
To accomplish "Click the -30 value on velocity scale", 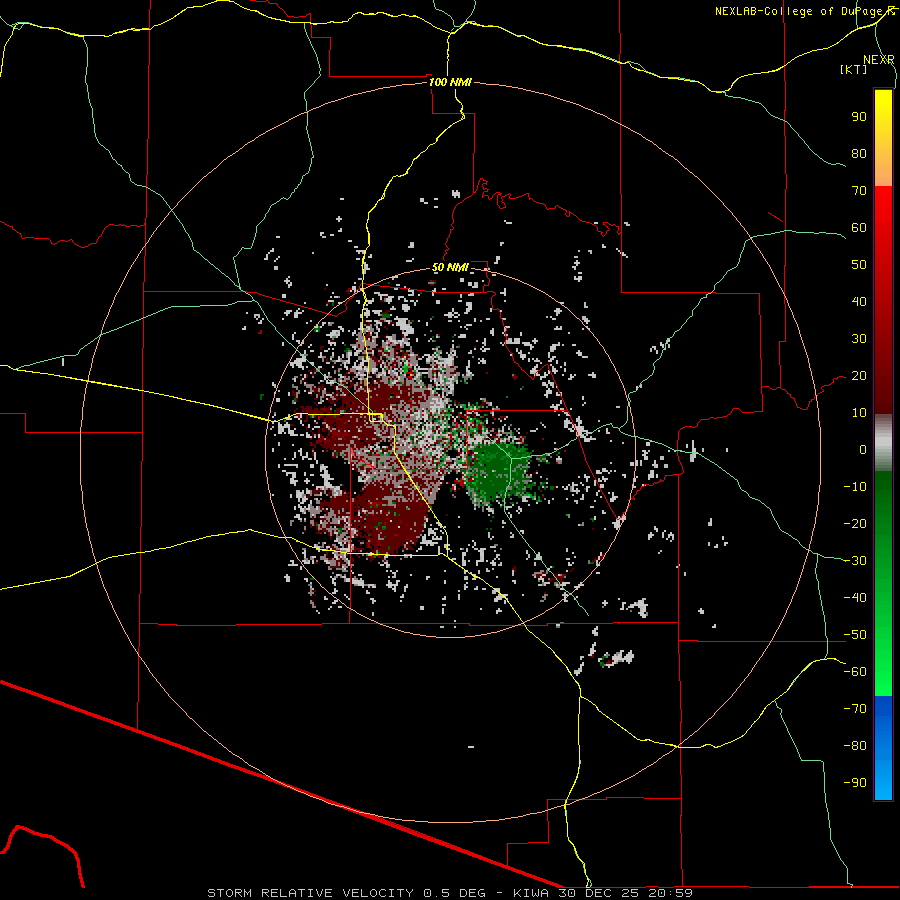I will pos(855,561).
